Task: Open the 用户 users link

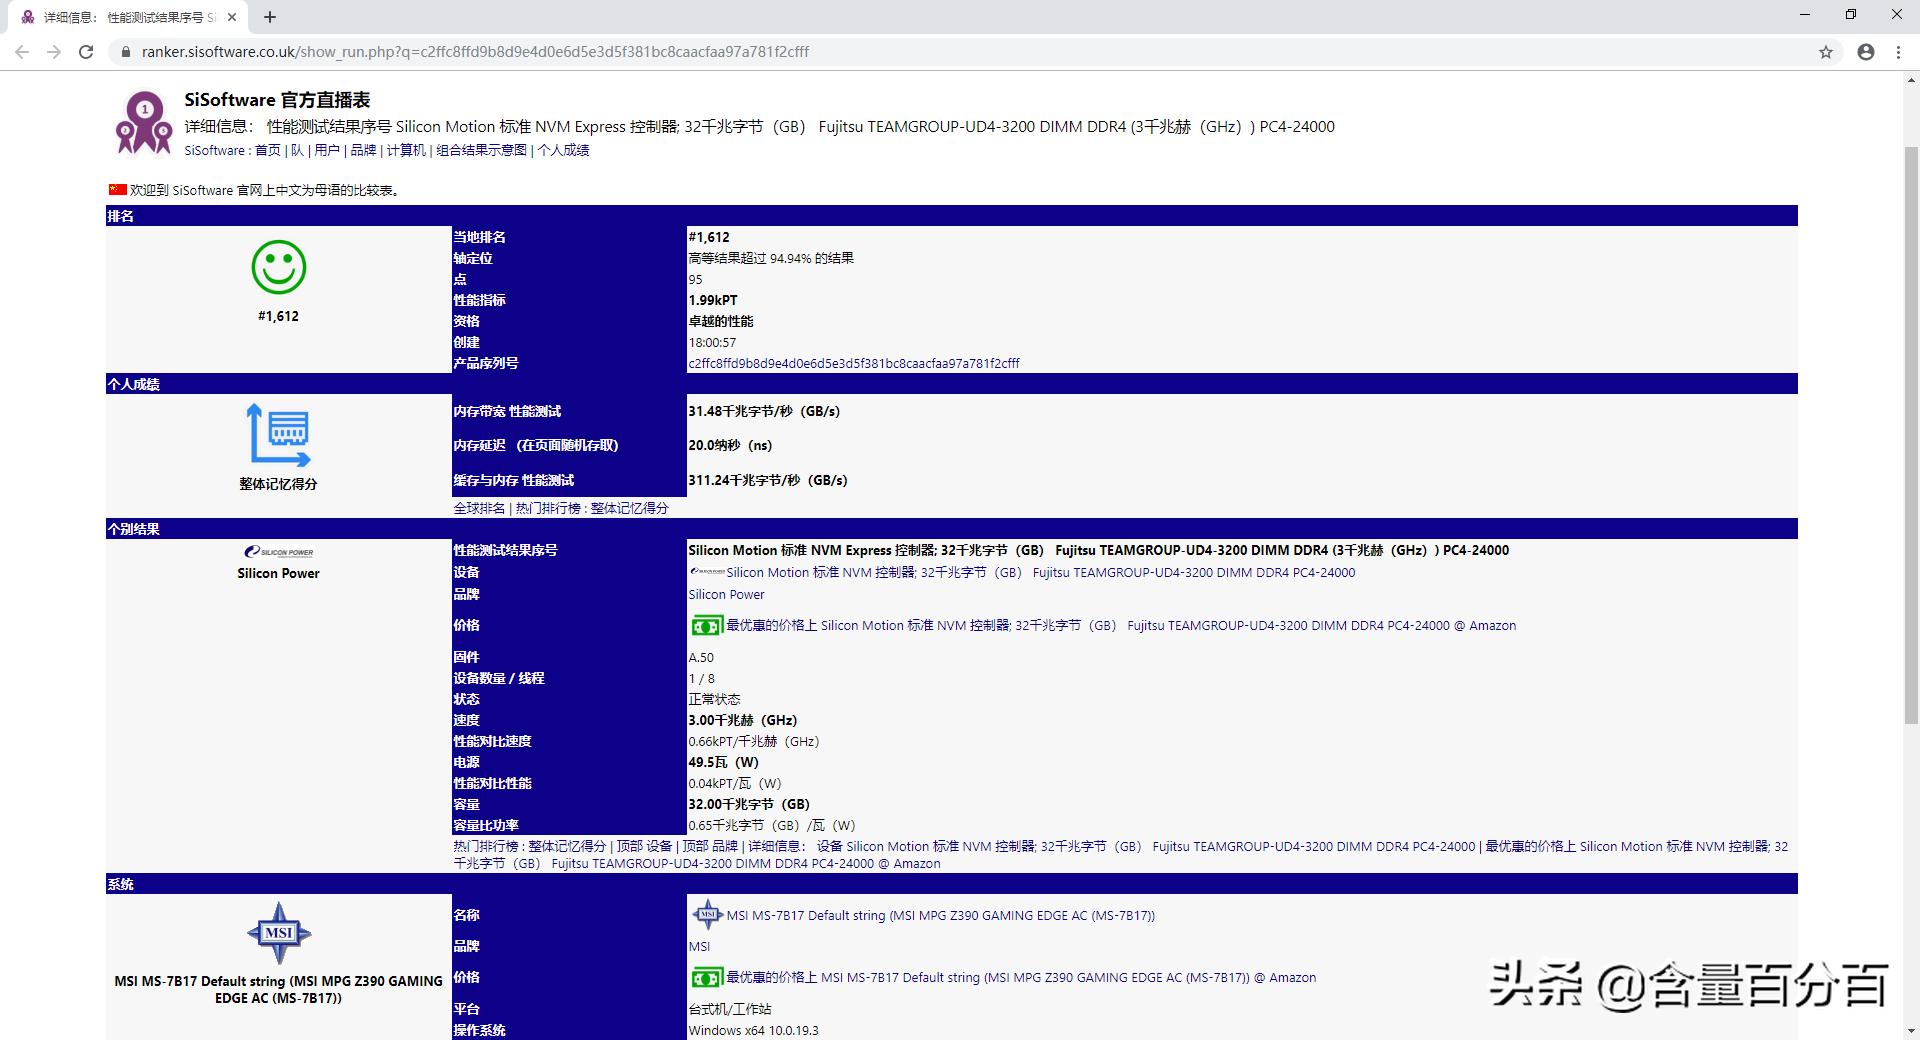Action: tap(327, 150)
